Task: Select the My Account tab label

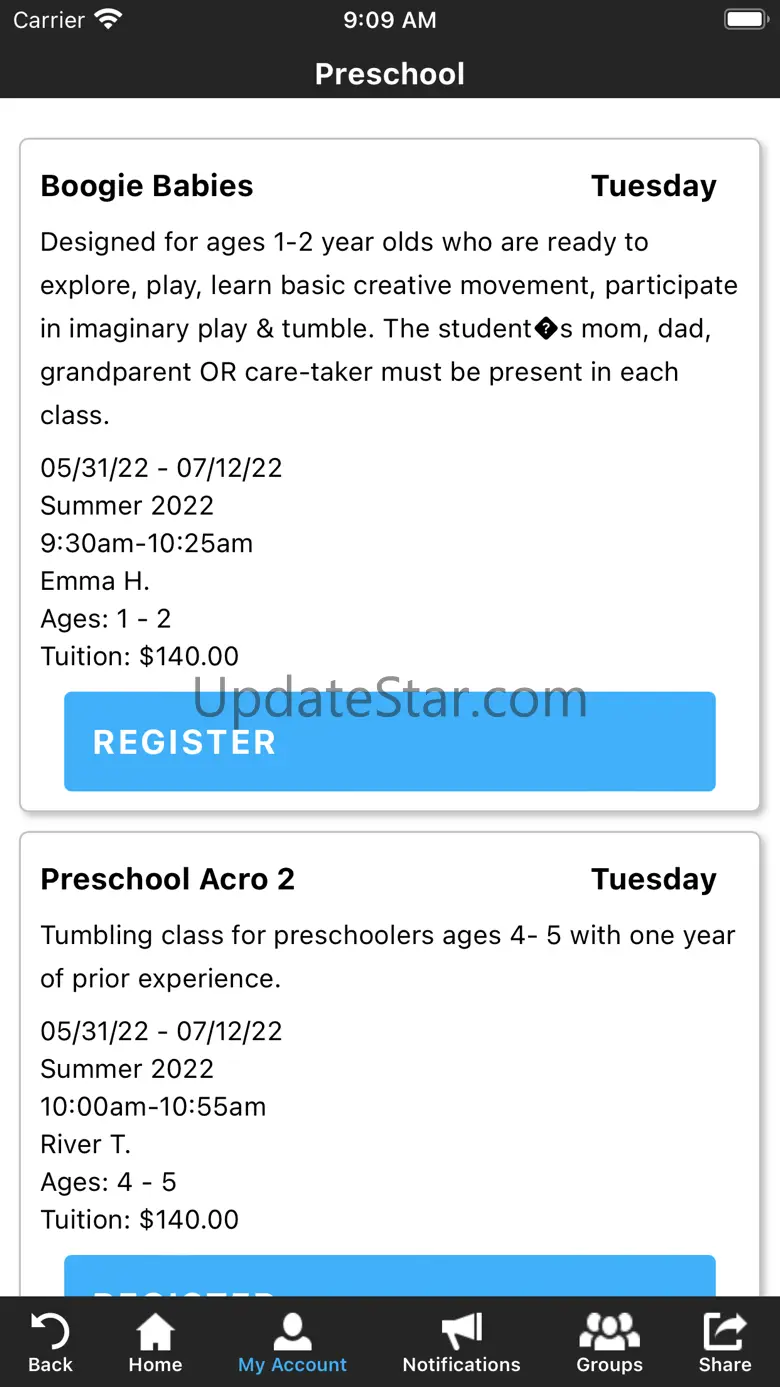Action: (292, 1365)
